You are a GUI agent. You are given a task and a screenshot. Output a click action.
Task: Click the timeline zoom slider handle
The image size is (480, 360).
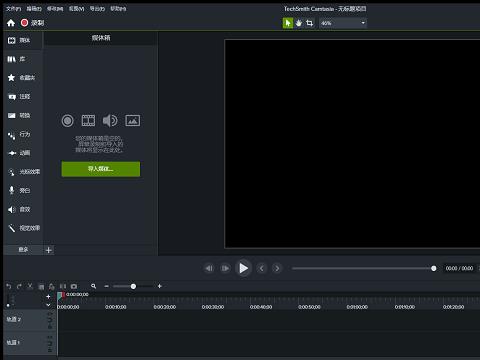tap(133, 286)
